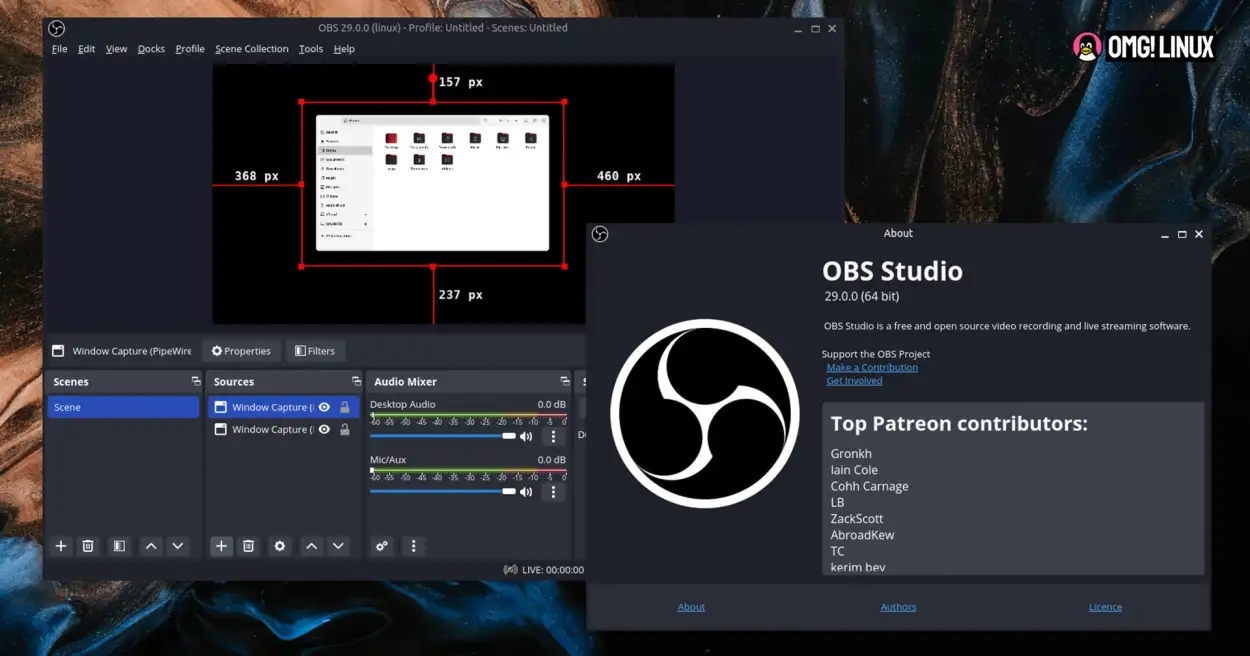1250x656 pixels.
Task: Pop out the Audio Mixer panel
Action: tap(563, 381)
